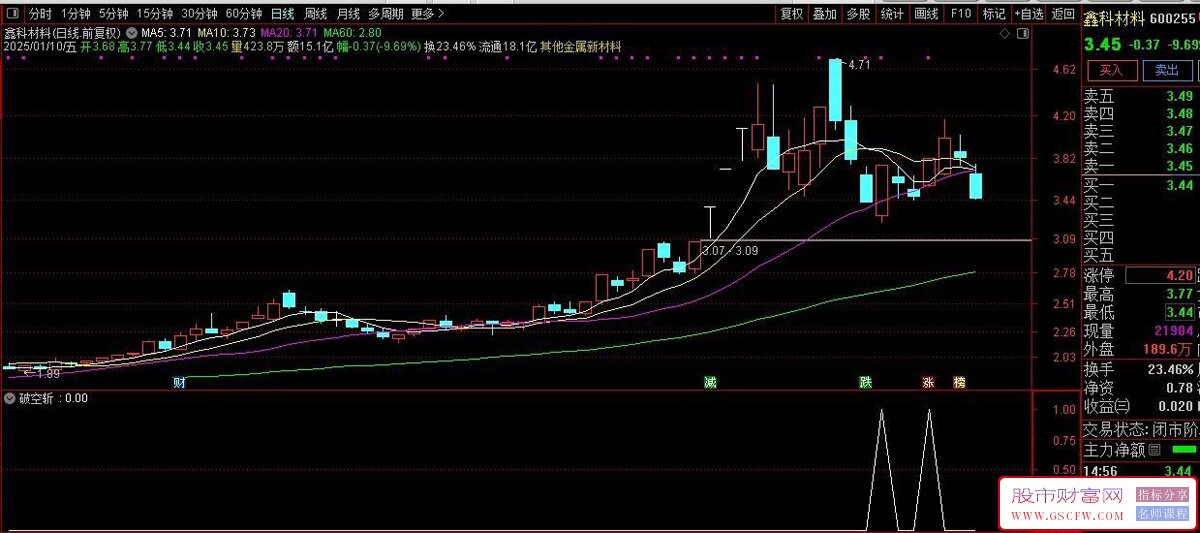Image resolution: width=1200 pixels, height=533 pixels.
Task: Click the 榜 event marker below the chart
Action: [x=959, y=382]
